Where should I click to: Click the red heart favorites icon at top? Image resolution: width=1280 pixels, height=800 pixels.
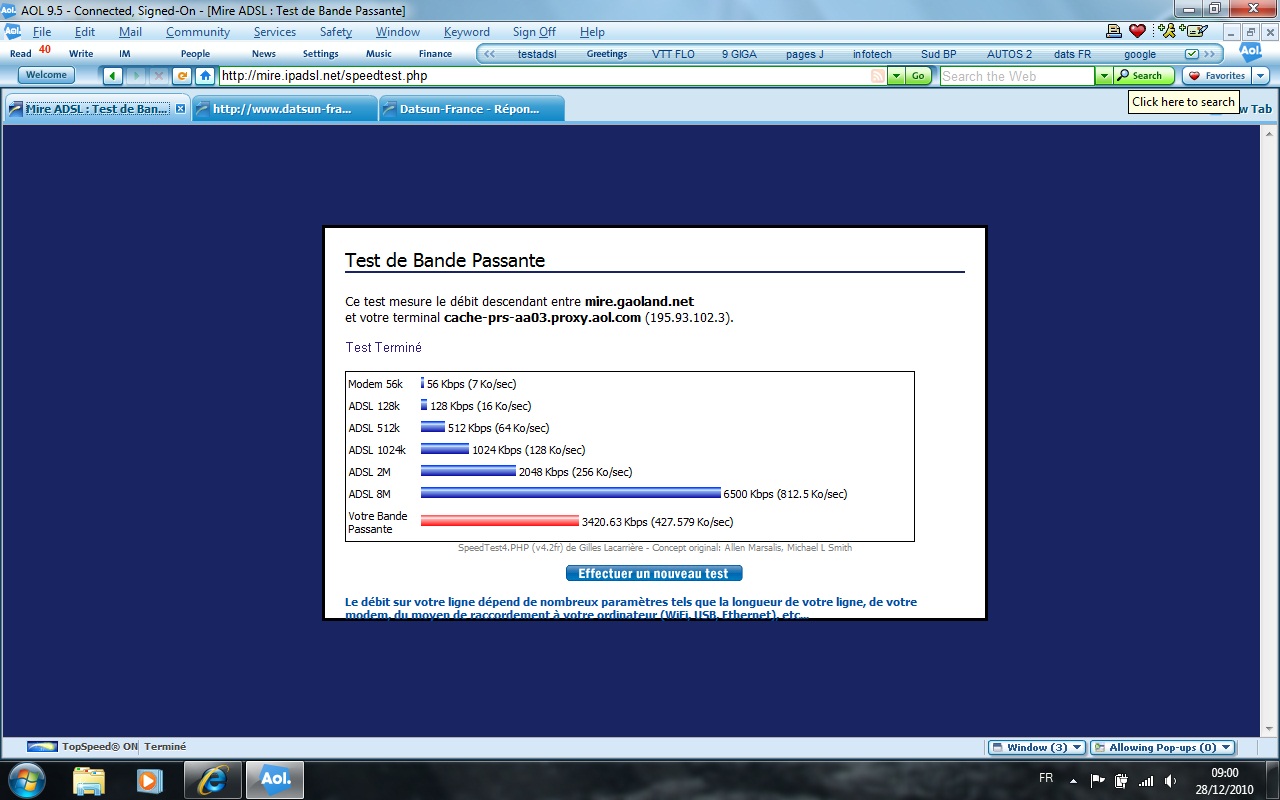[x=1137, y=31]
